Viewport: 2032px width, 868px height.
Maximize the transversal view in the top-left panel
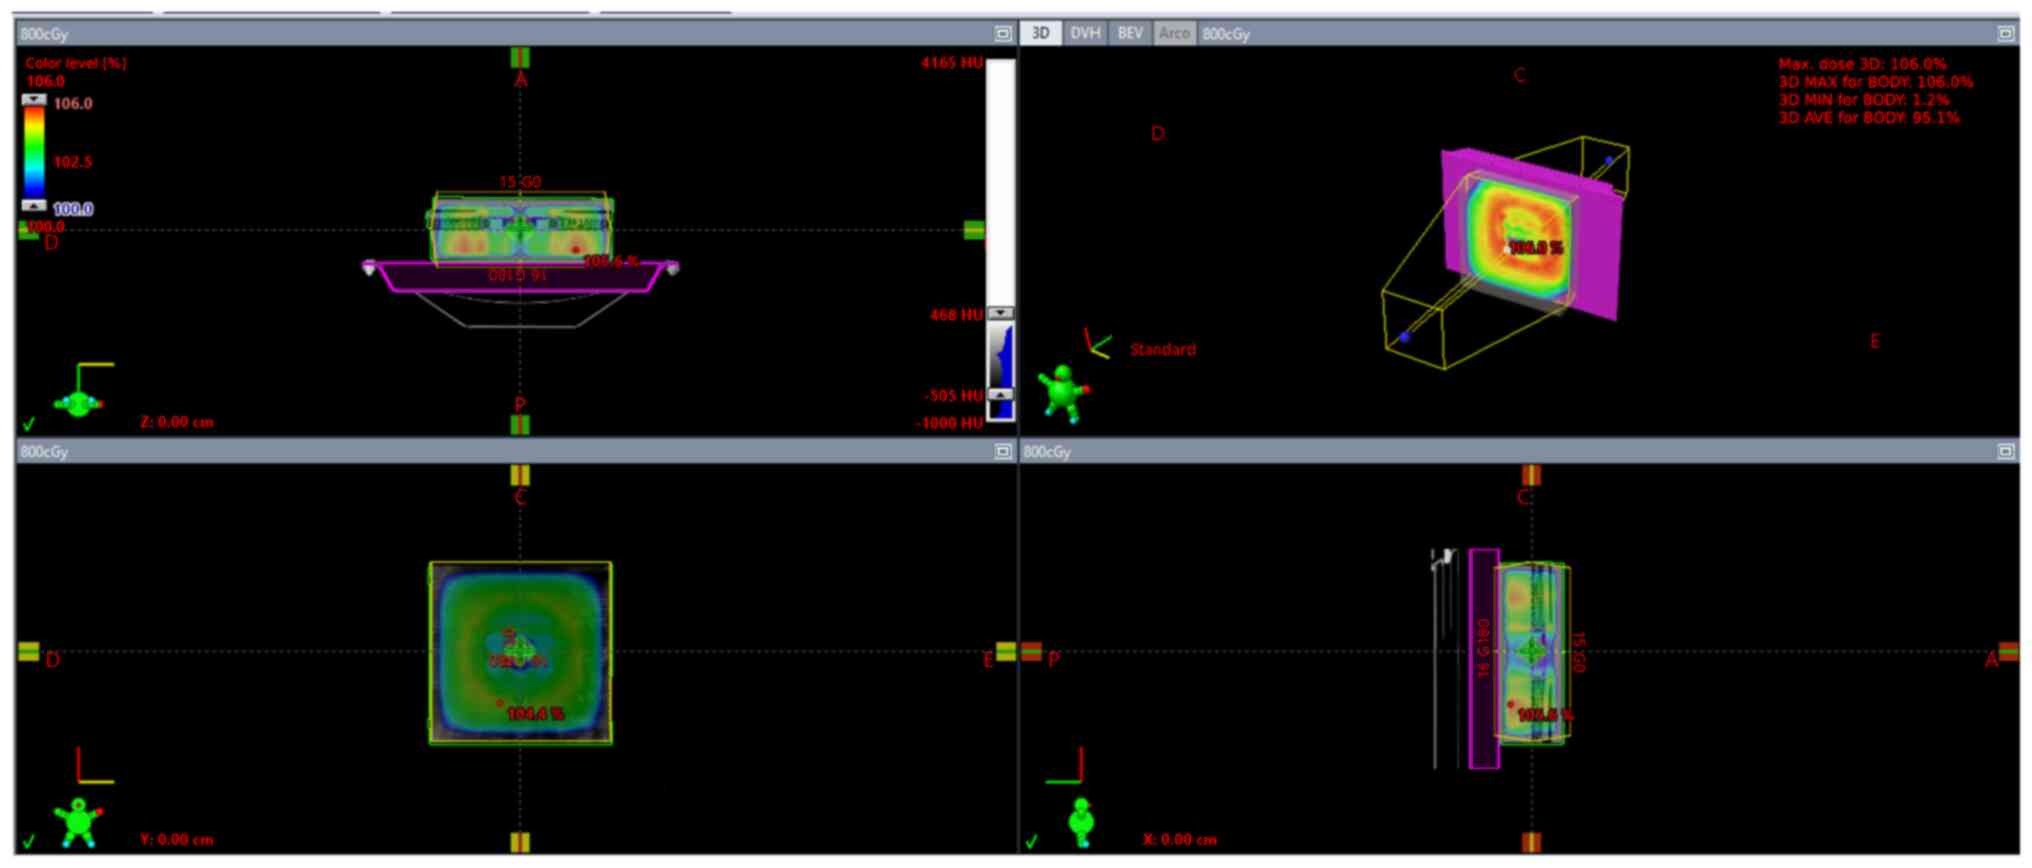[1003, 33]
